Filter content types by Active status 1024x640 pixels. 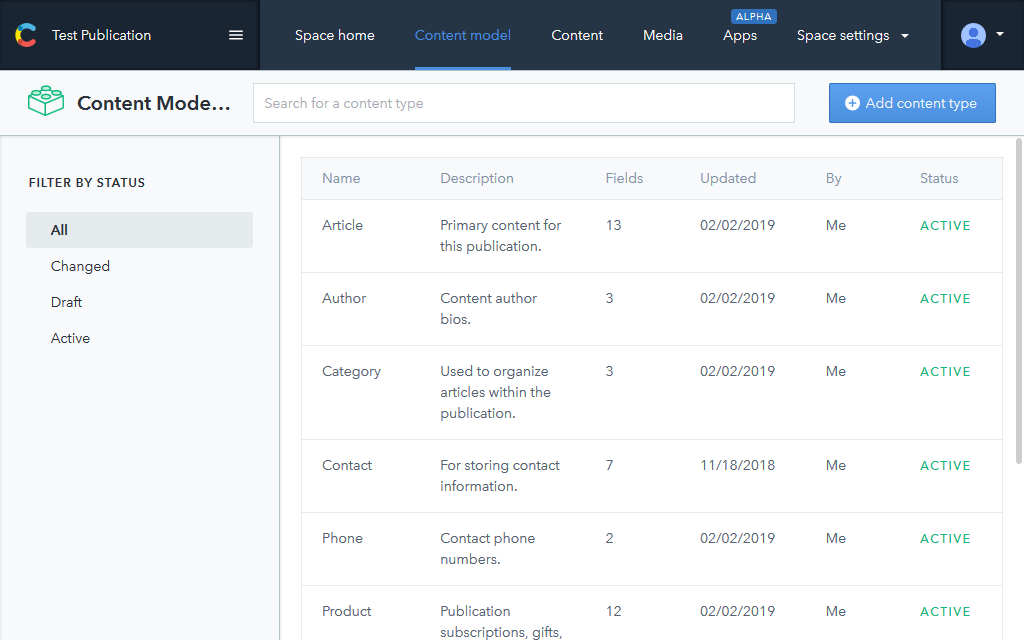click(x=70, y=338)
